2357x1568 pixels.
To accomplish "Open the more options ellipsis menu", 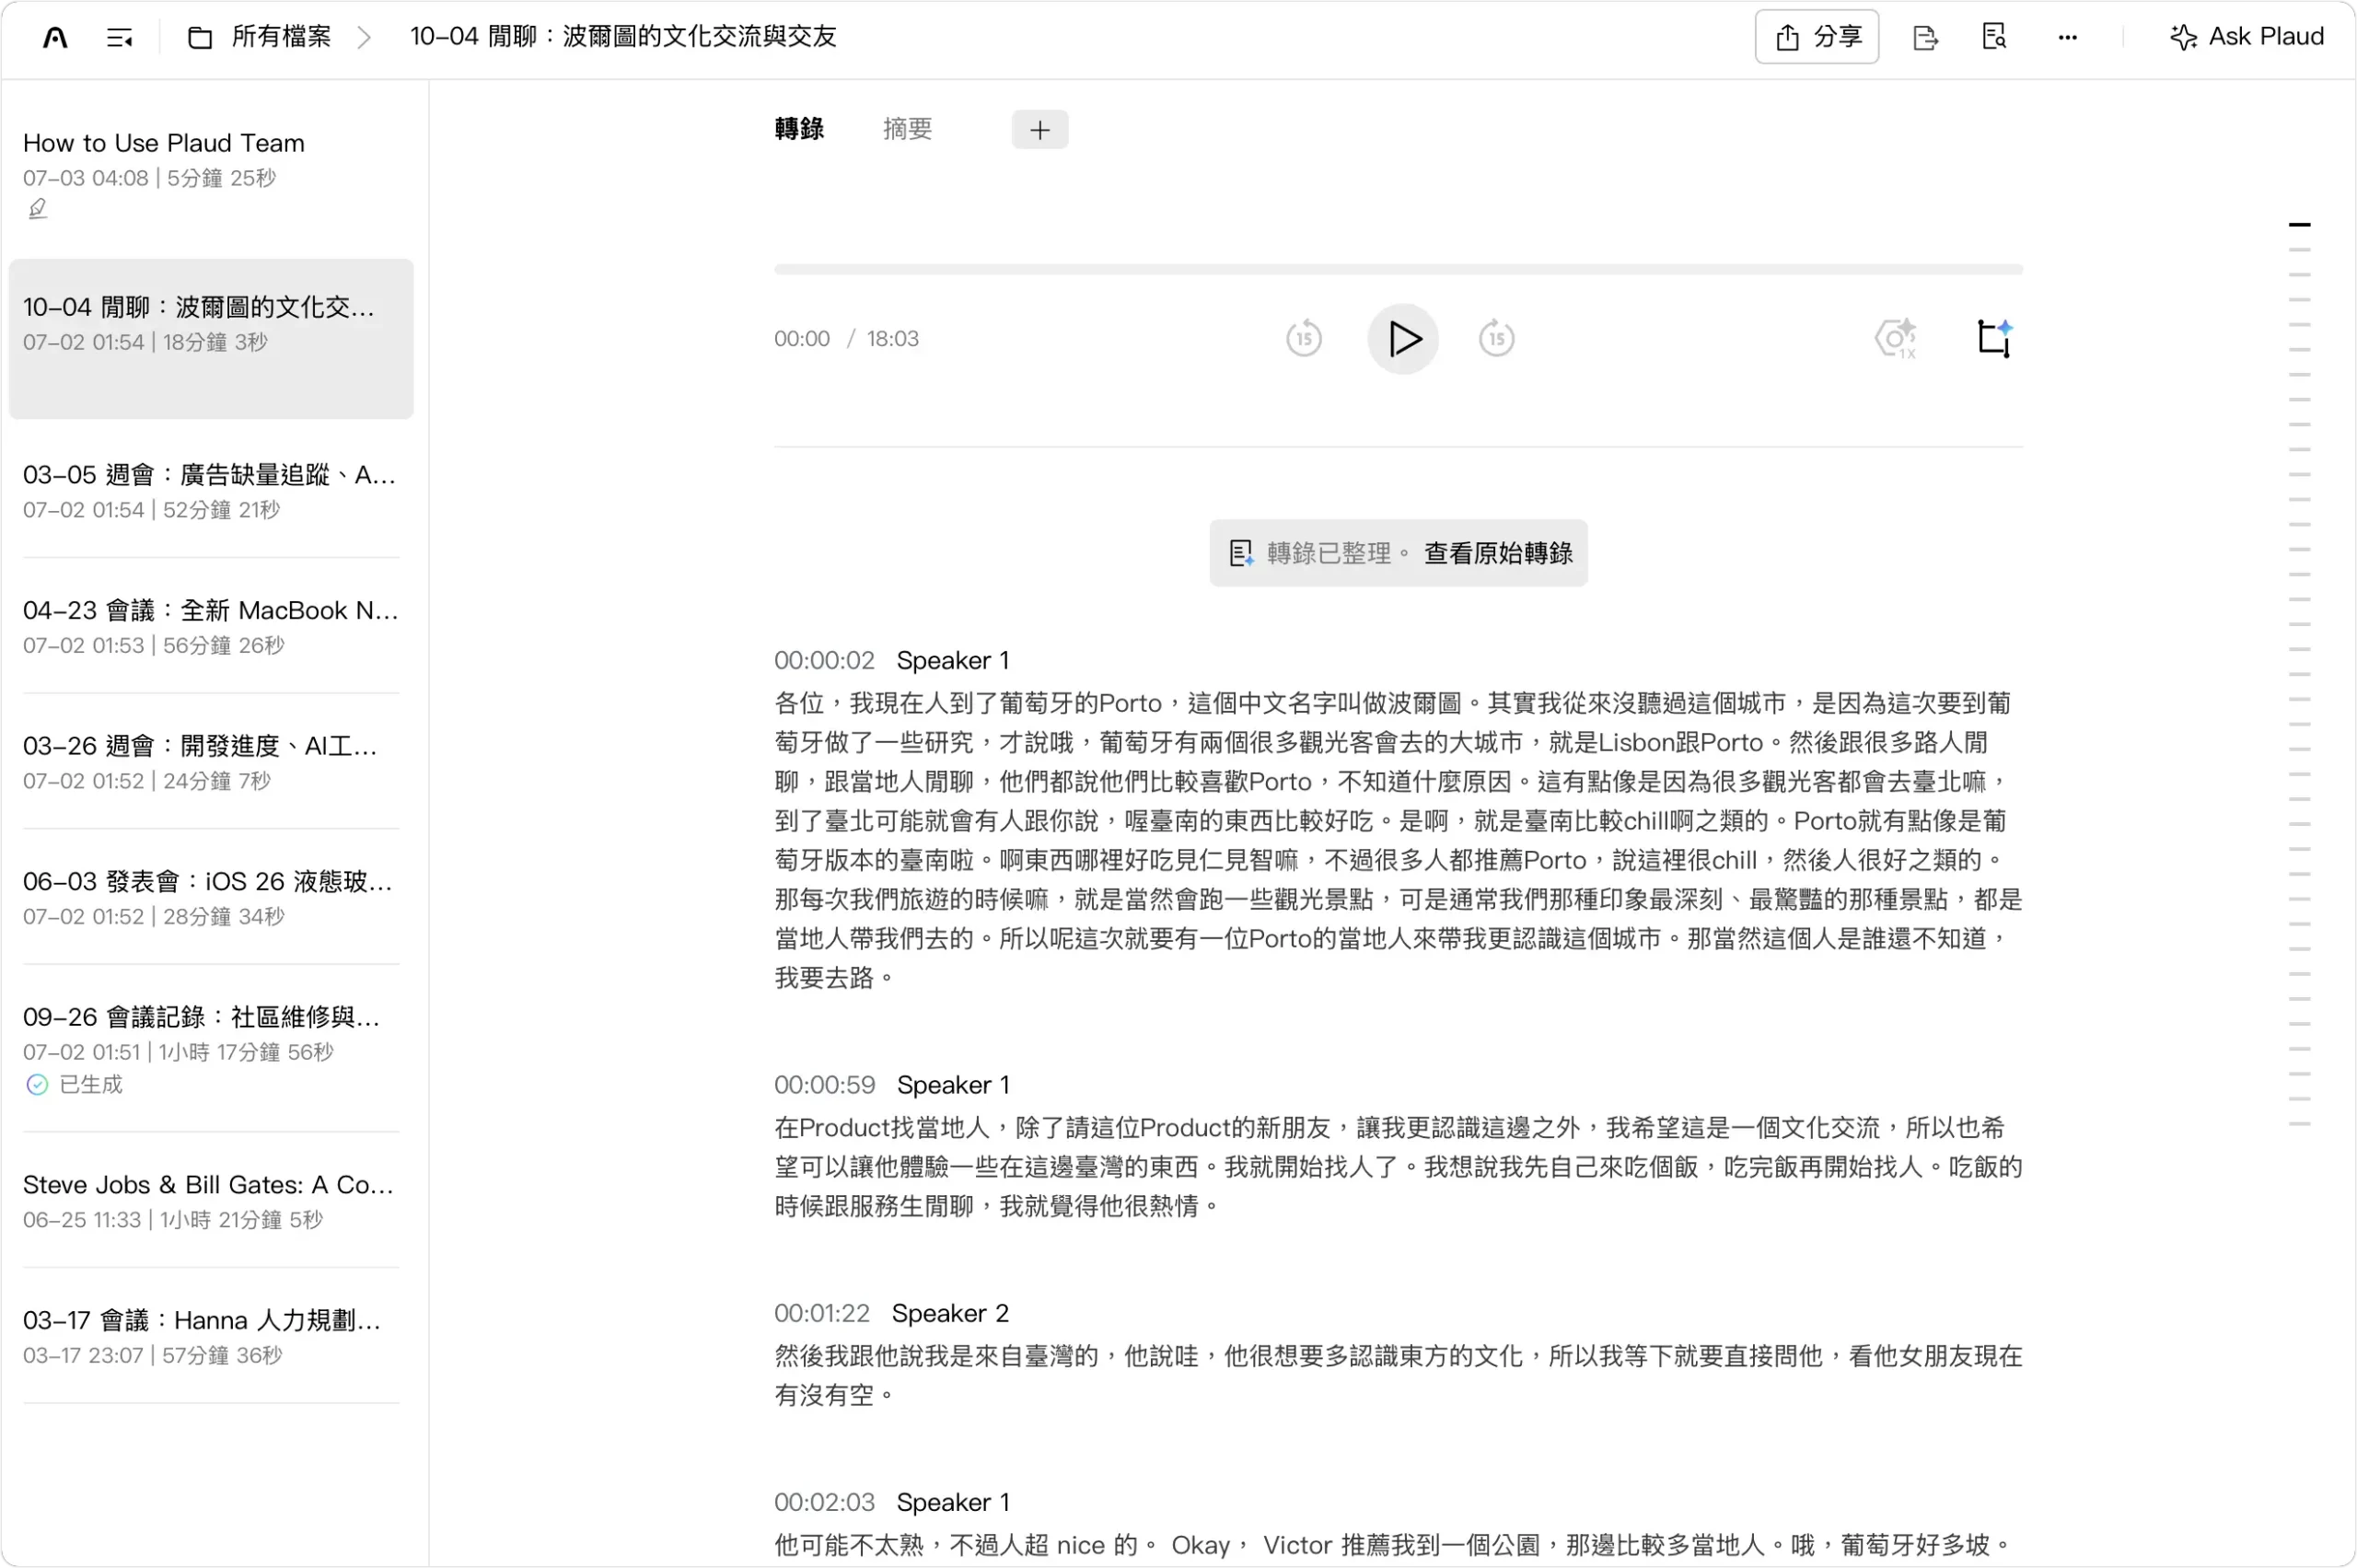I will pyautogui.click(x=2067, y=38).
